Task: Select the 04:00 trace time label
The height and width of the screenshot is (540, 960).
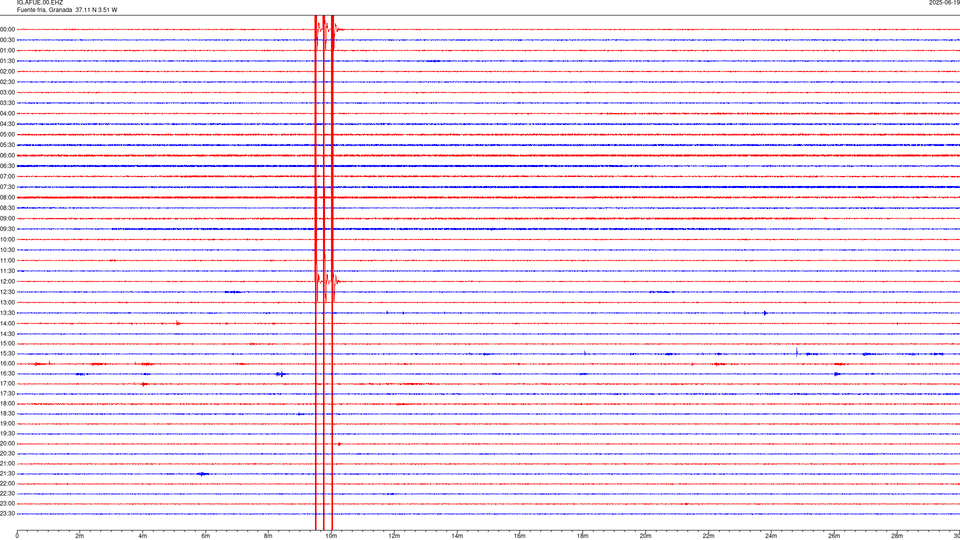Action: [7, 113]
